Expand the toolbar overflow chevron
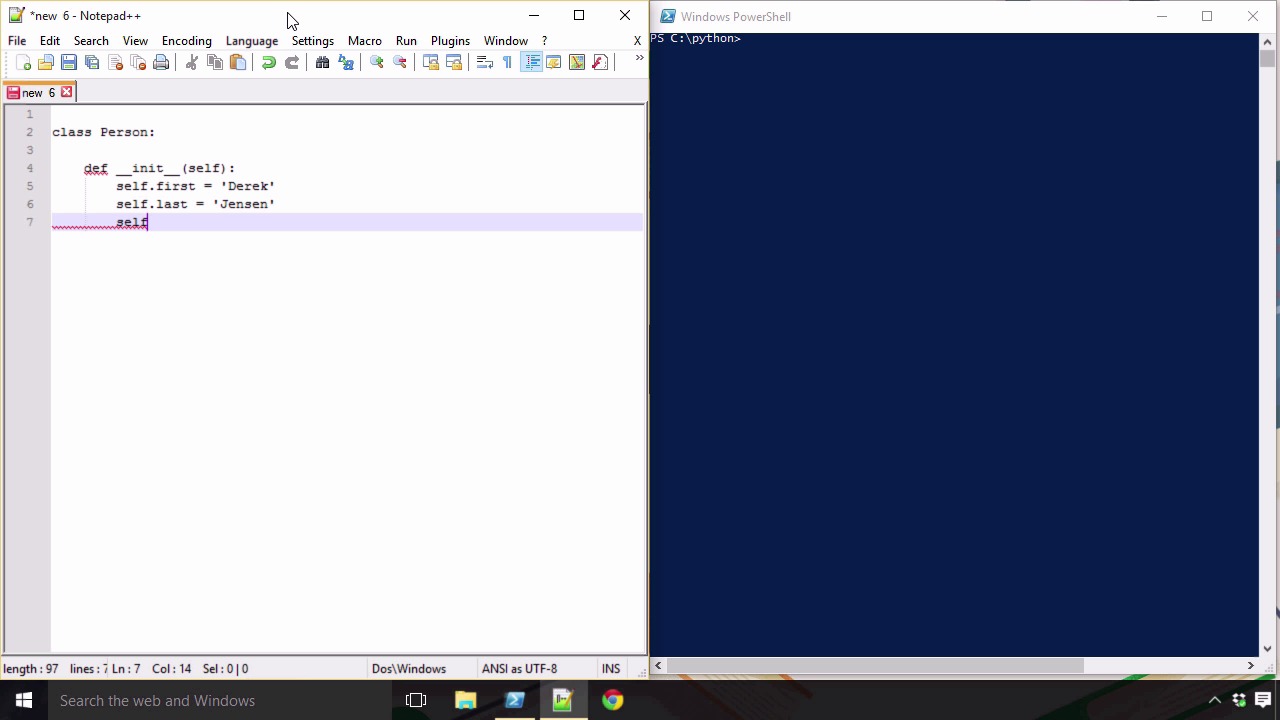The image size is (1280, 720). click(639, 58)
